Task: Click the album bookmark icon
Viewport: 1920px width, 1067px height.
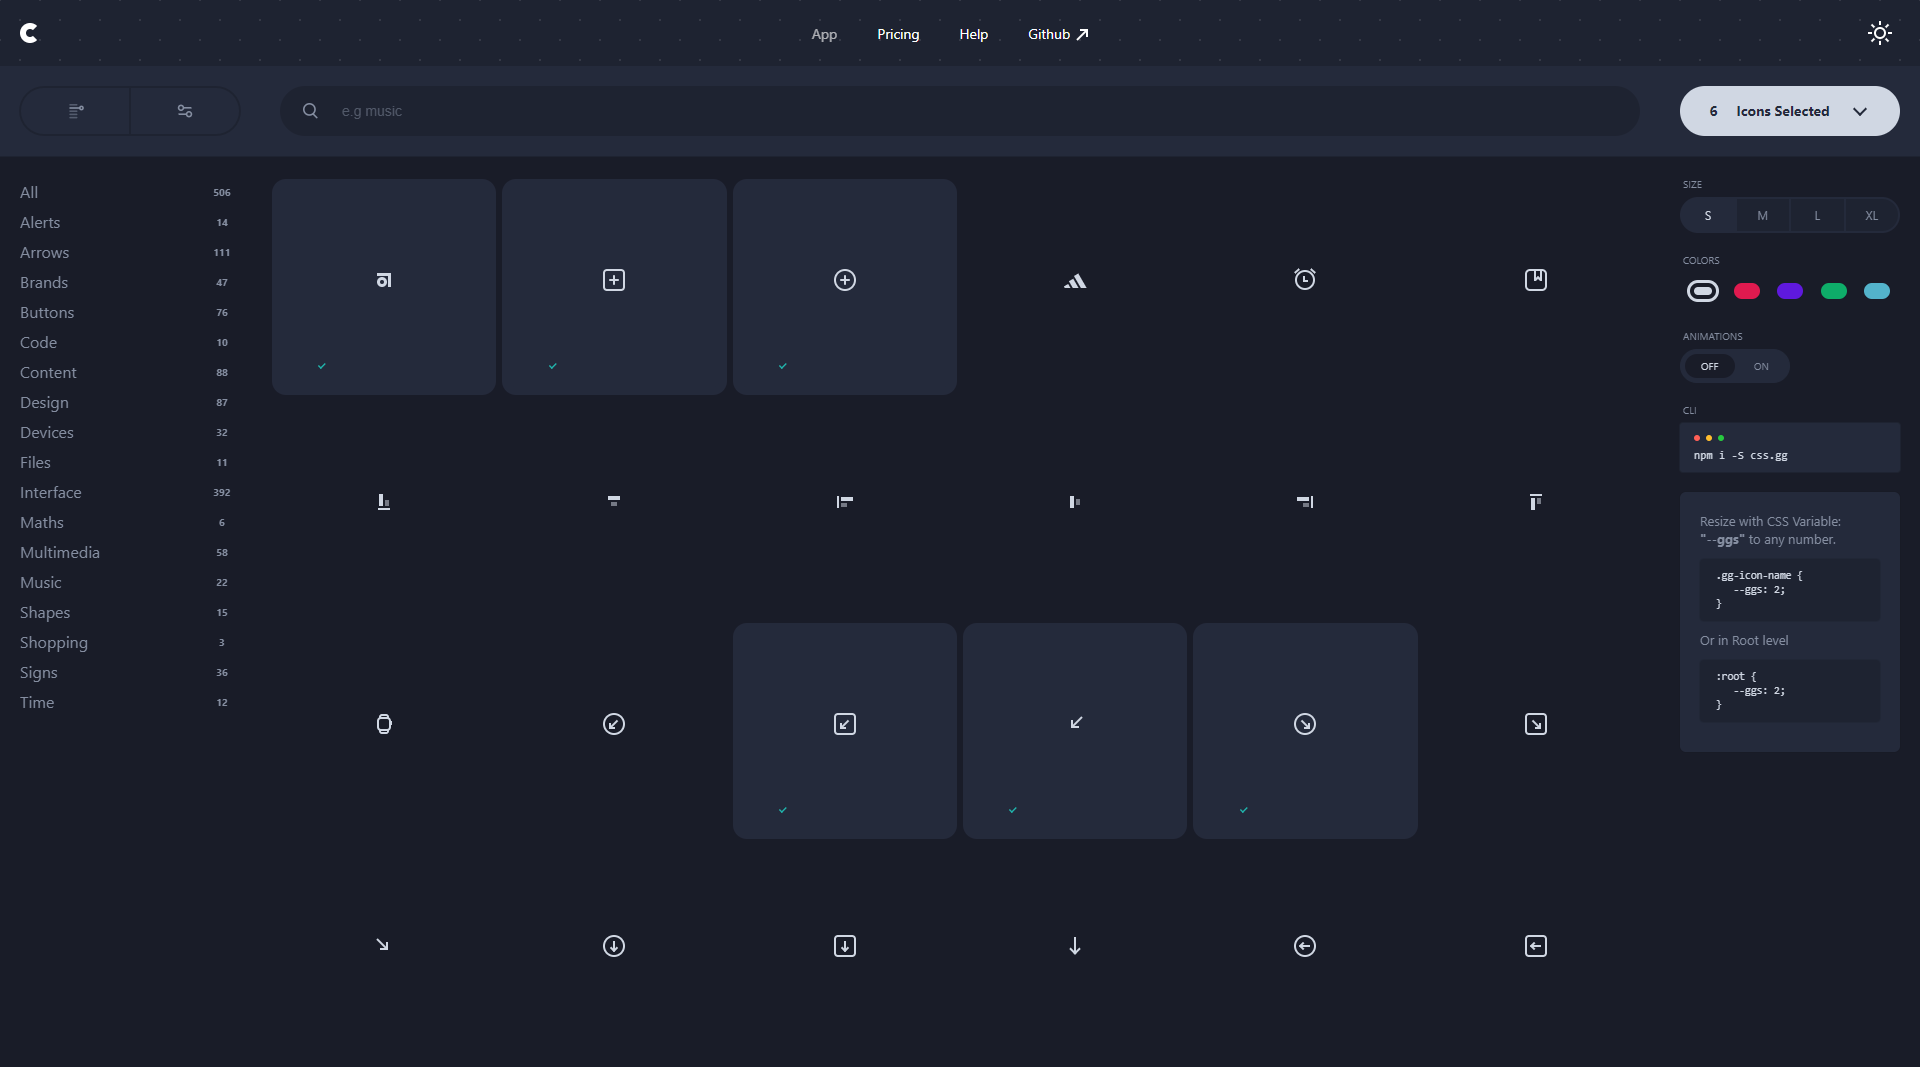Action: click(1536, 280)
